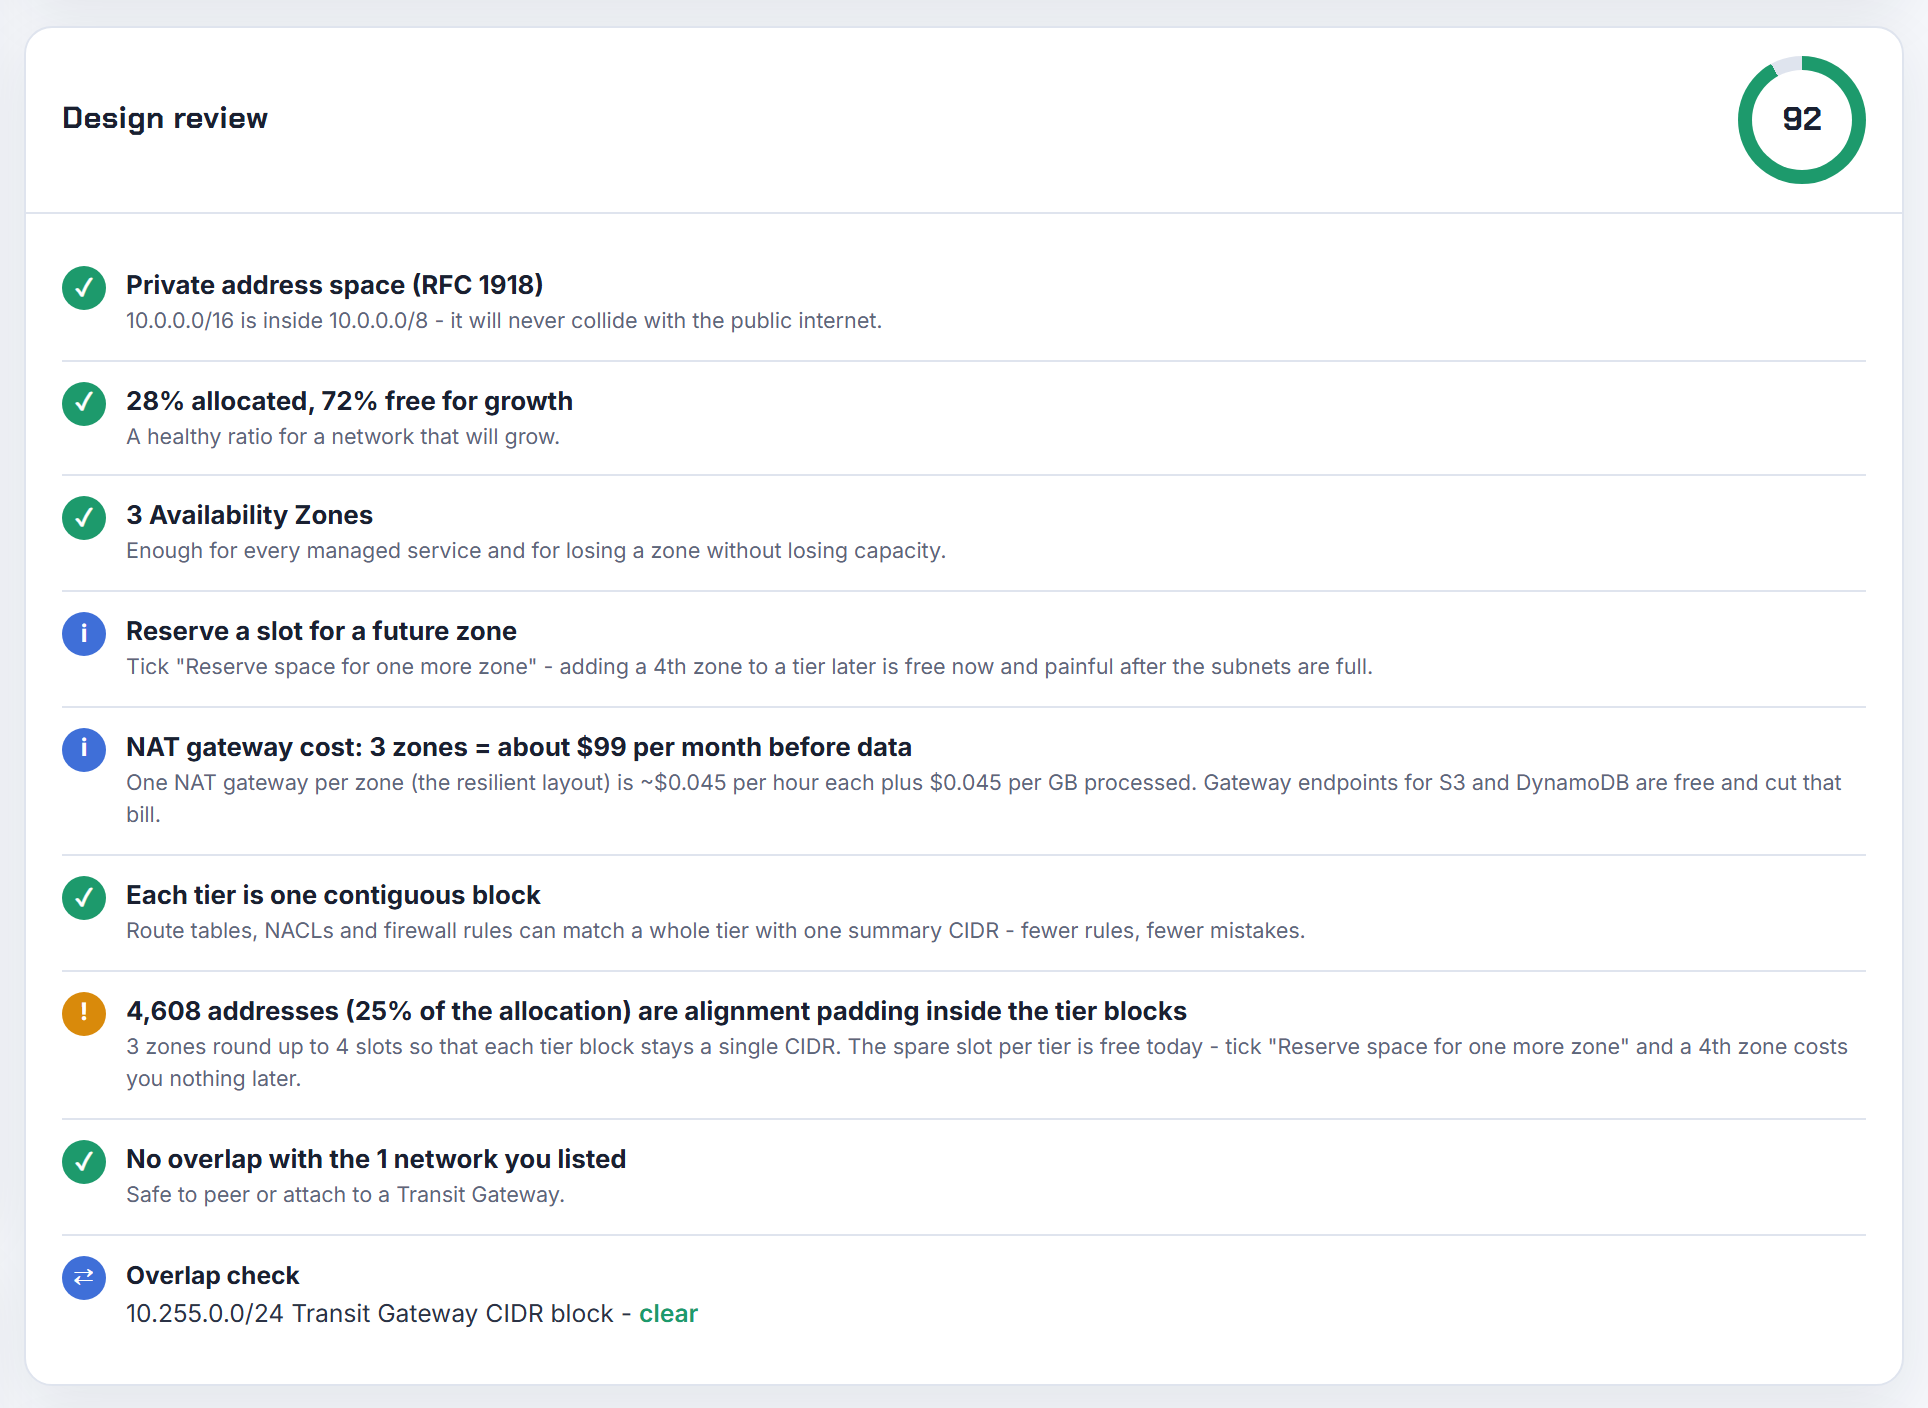Click the info icon beside NAT gateway cost
The width and height of the screenshot is (1928, 1408).
(x=84, y=750)
